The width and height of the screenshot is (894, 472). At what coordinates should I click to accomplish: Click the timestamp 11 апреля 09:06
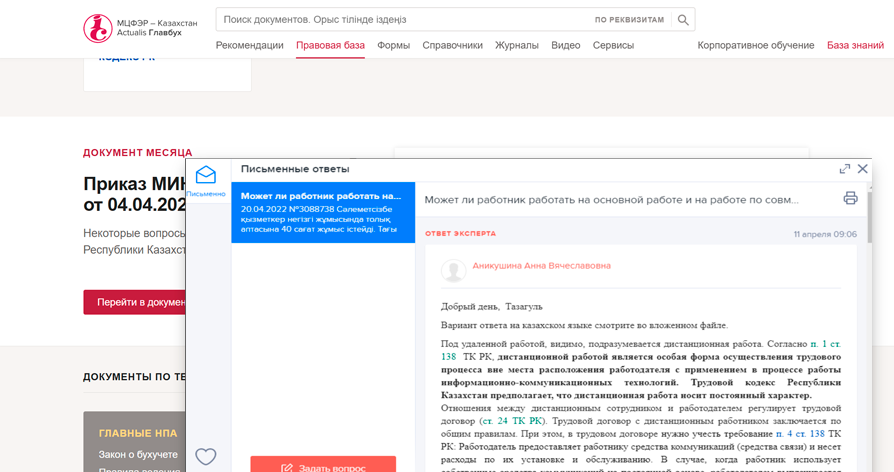[x=825, y=234]
